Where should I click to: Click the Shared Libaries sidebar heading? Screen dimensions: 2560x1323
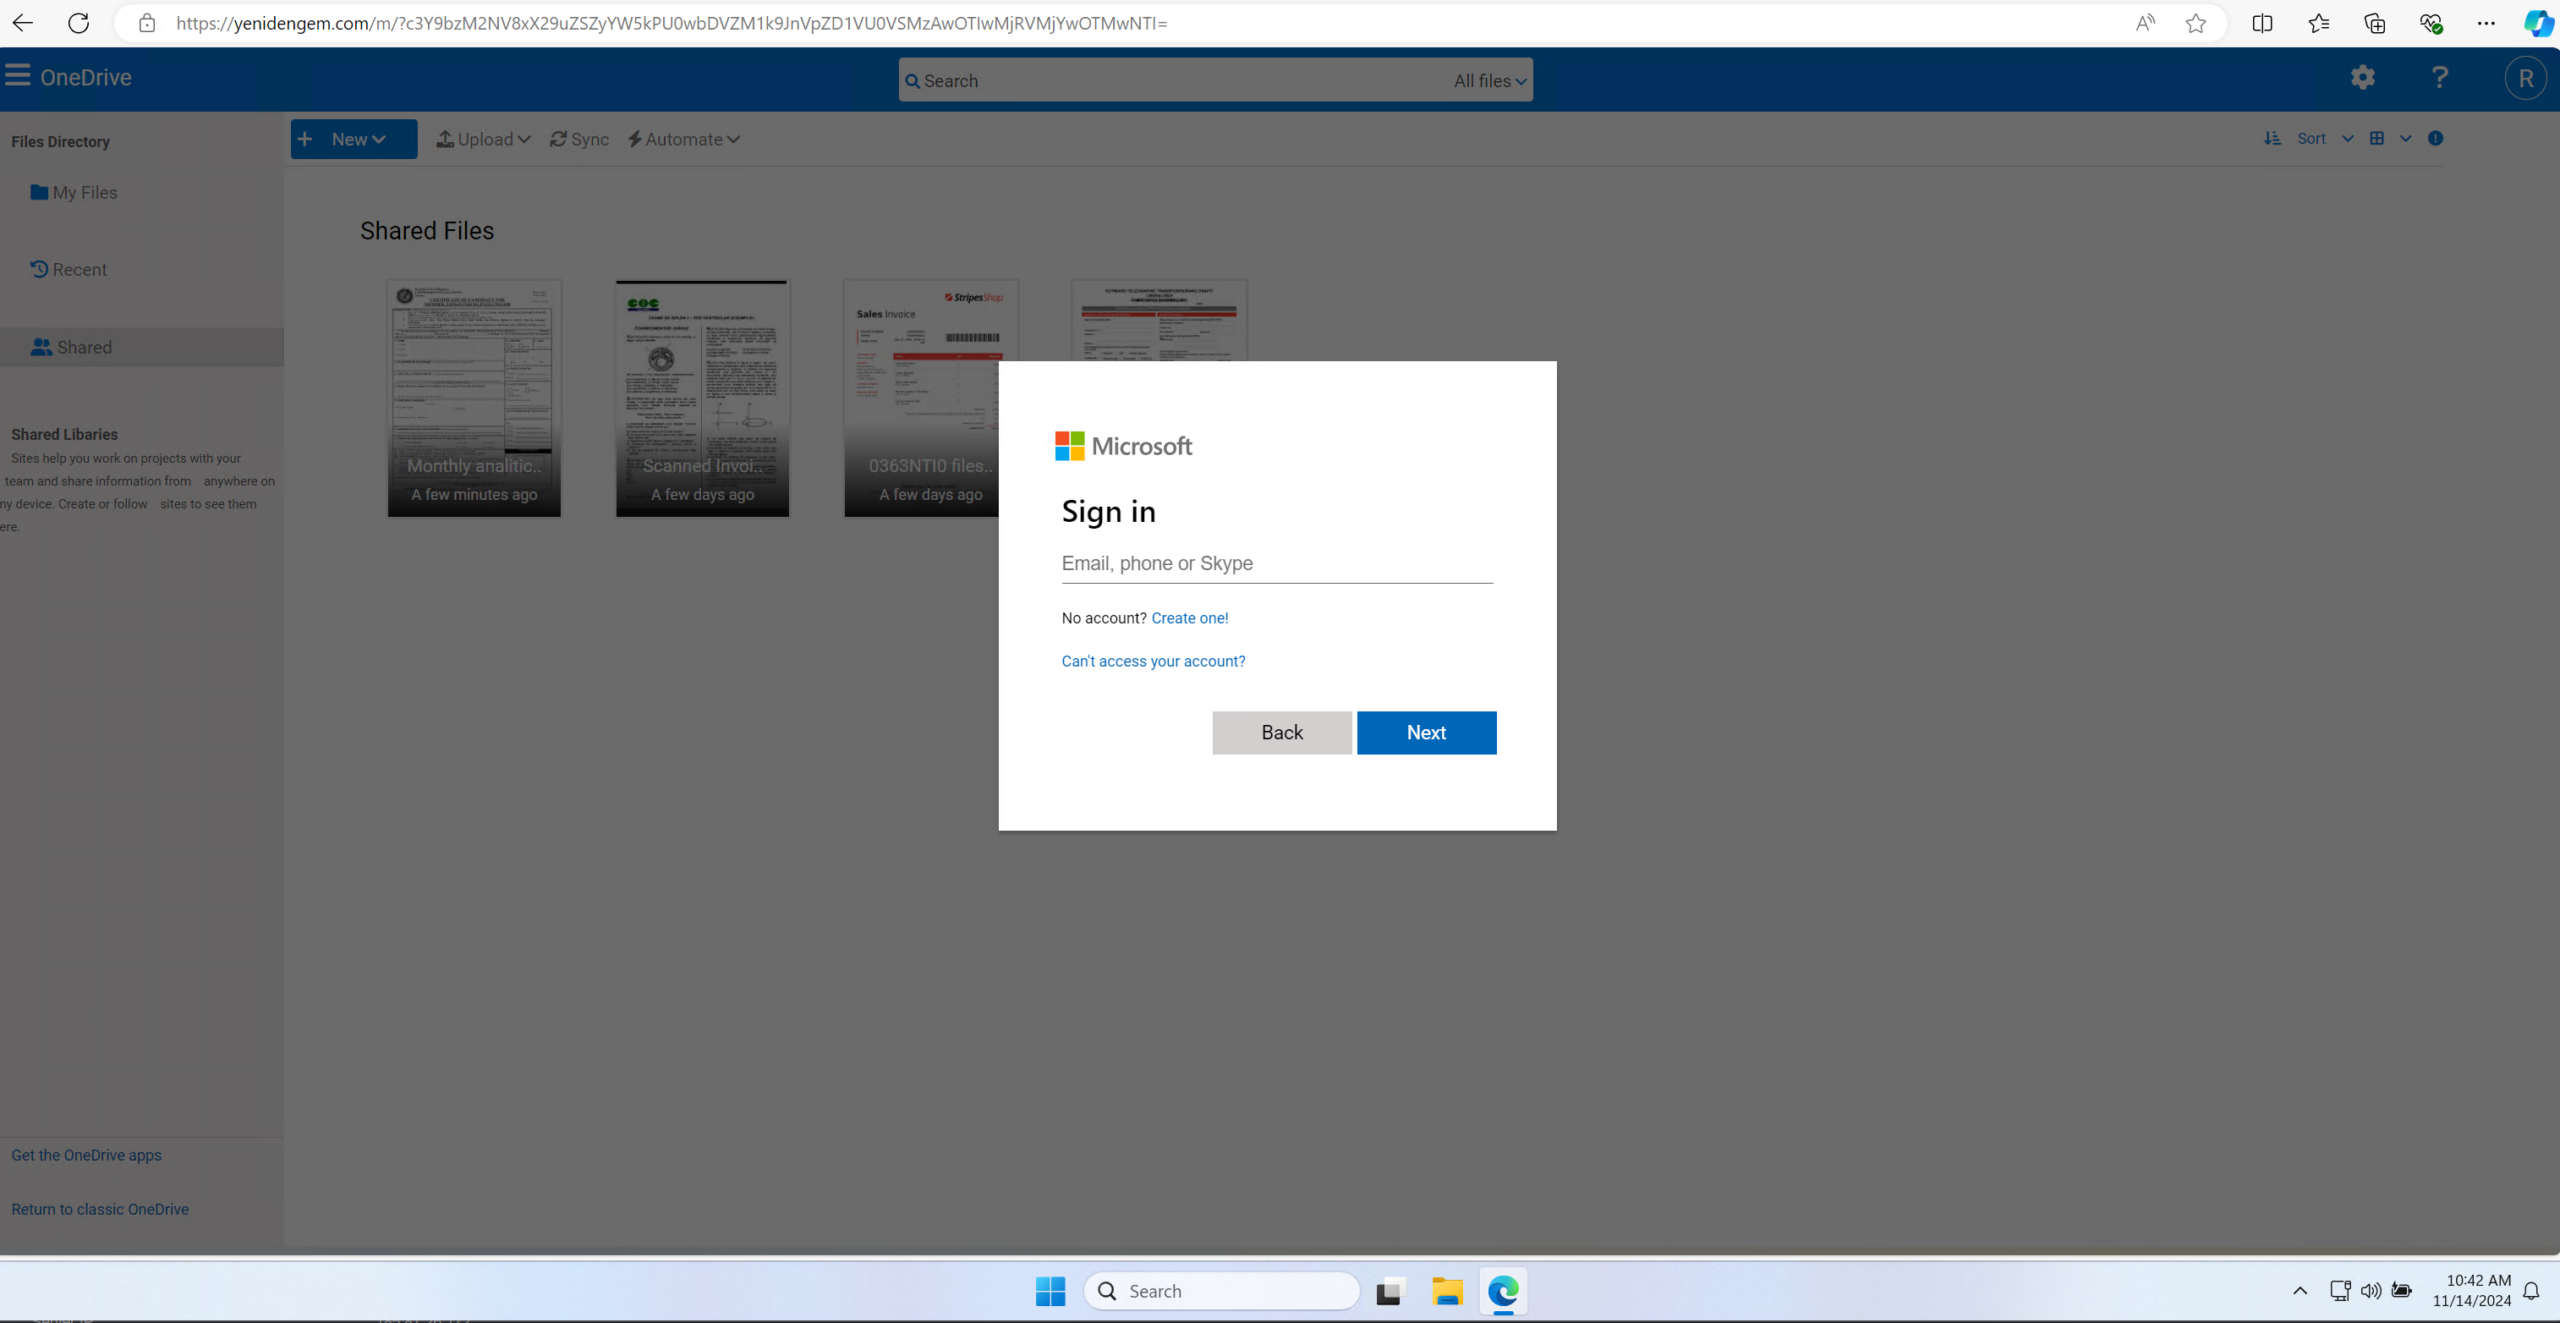[64, 434]
